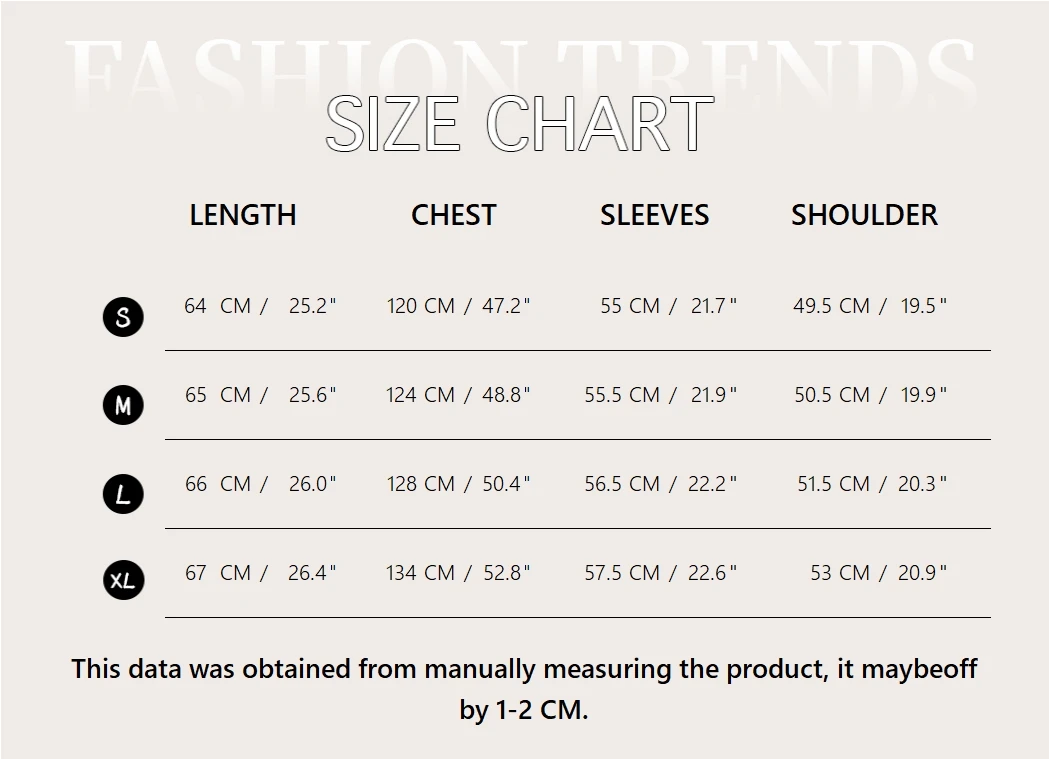The height and width of the screenshot is (759, 1049).
Task: Click the 64 CM / 25.2" length value
Action: 260,306
